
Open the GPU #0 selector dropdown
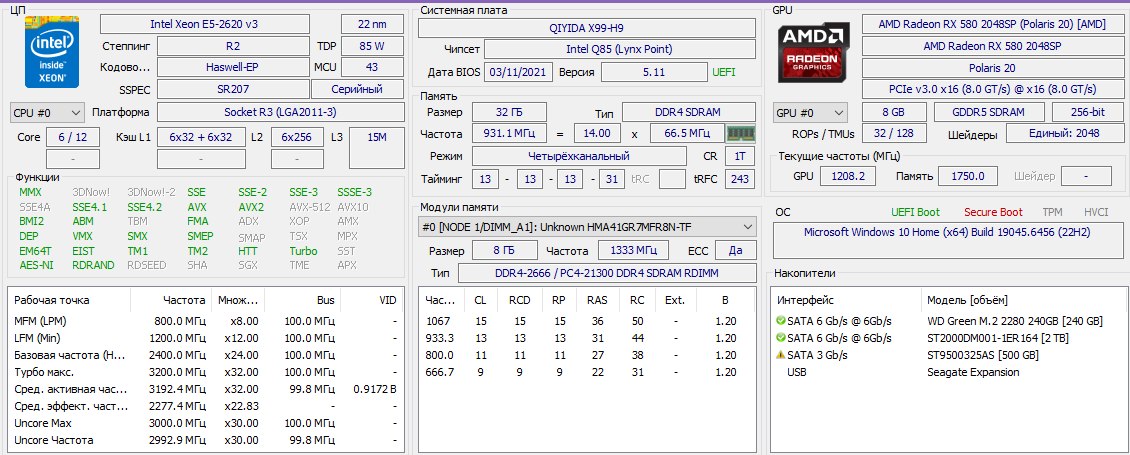click(810, 113)
